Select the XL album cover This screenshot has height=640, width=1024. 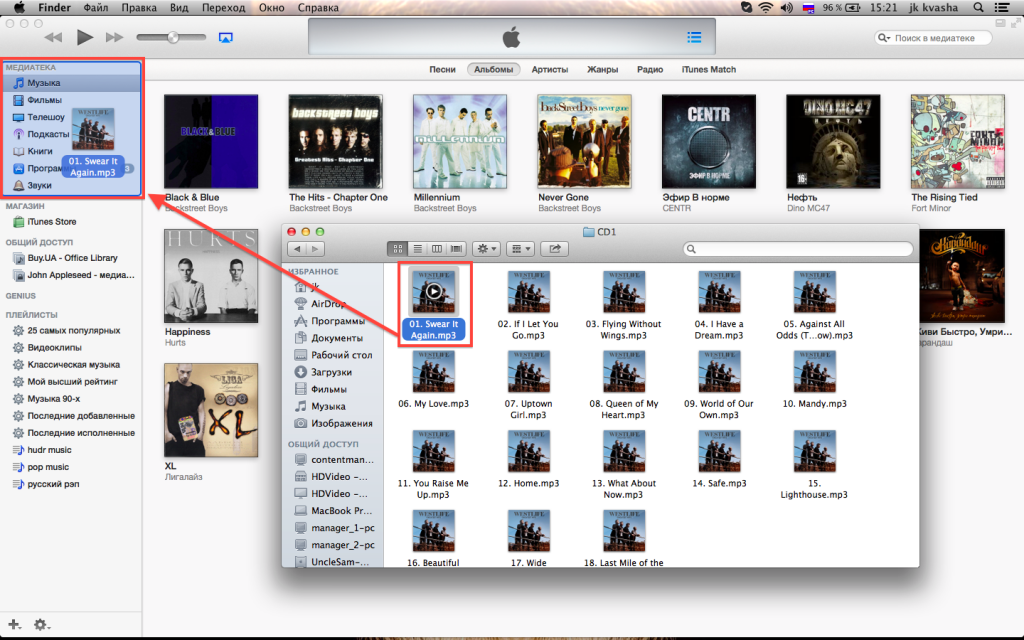[211, 410]
